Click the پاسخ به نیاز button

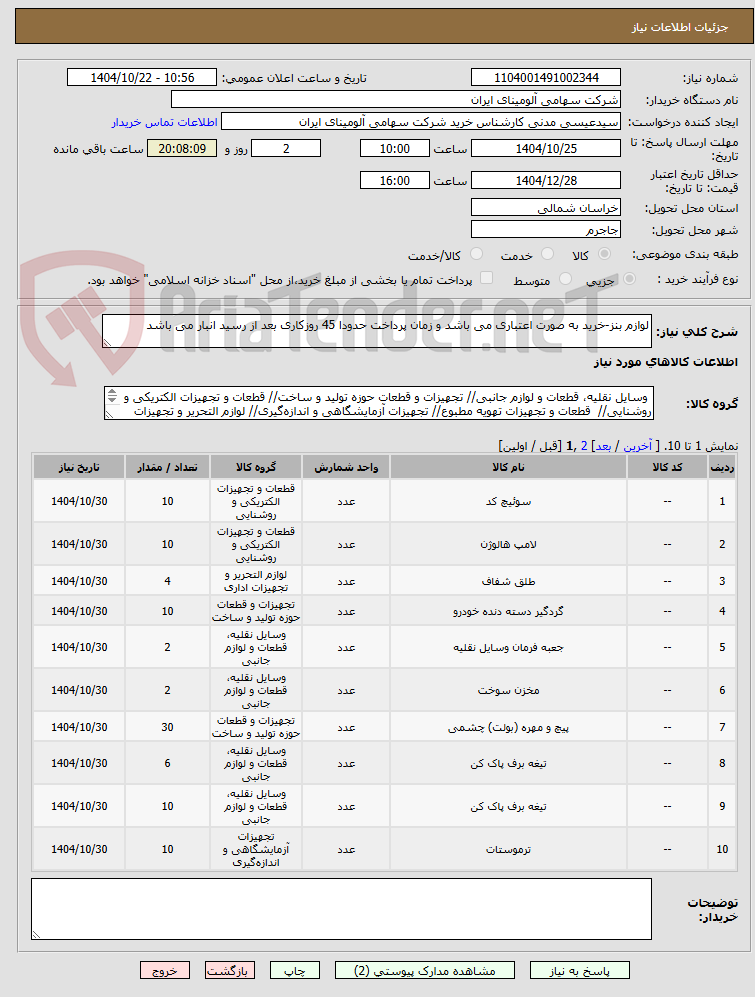(x=579, y=970)
